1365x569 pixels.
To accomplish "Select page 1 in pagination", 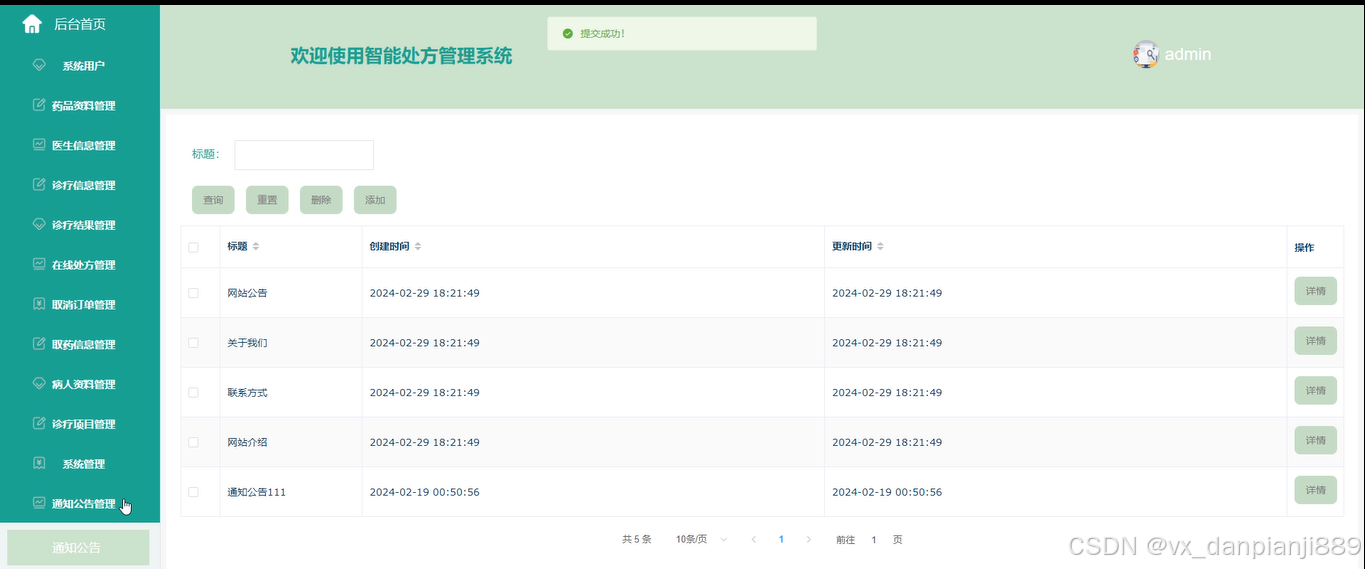I will pos(781,540).
